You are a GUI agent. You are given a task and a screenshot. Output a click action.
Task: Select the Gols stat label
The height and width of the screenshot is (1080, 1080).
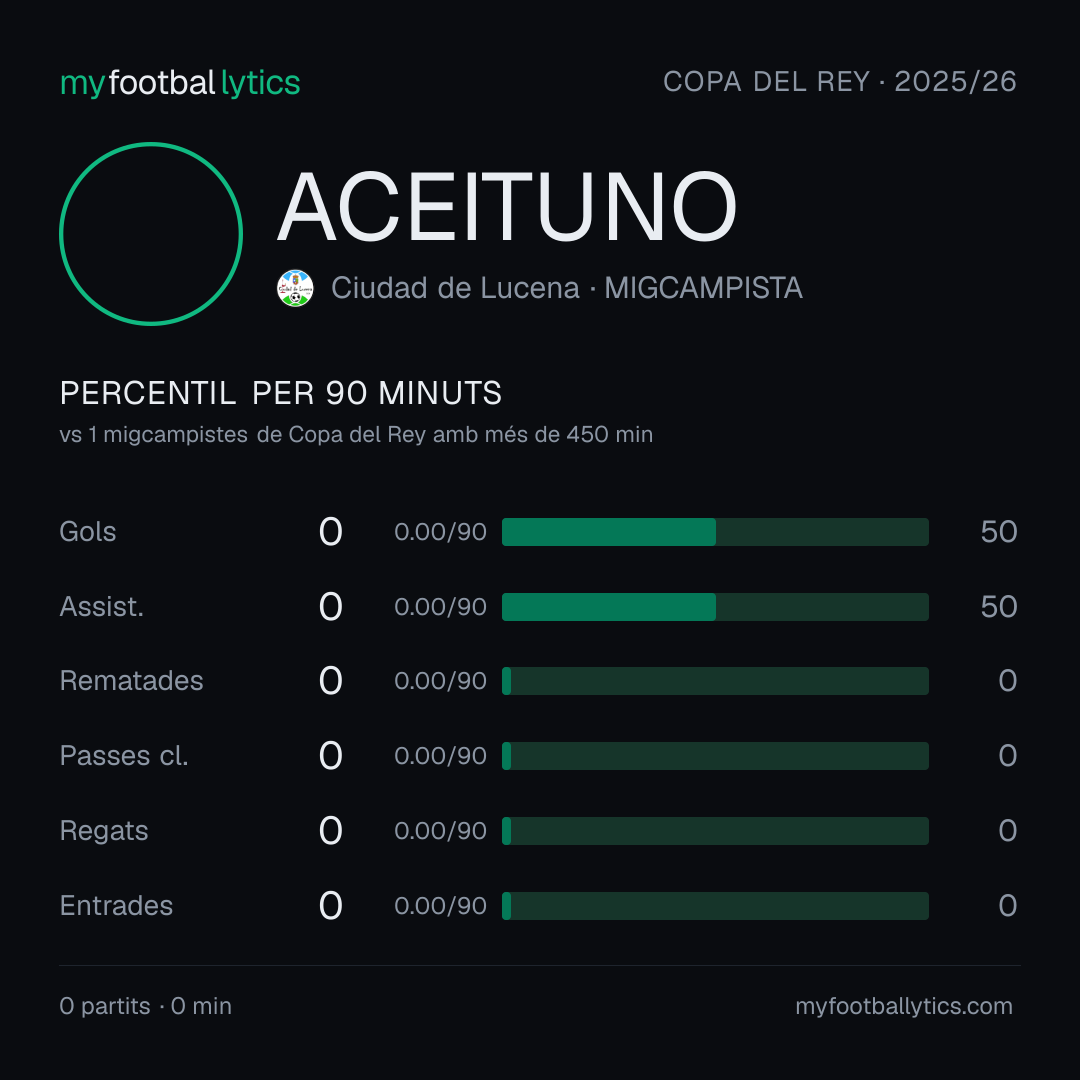[x=87, y=532]
